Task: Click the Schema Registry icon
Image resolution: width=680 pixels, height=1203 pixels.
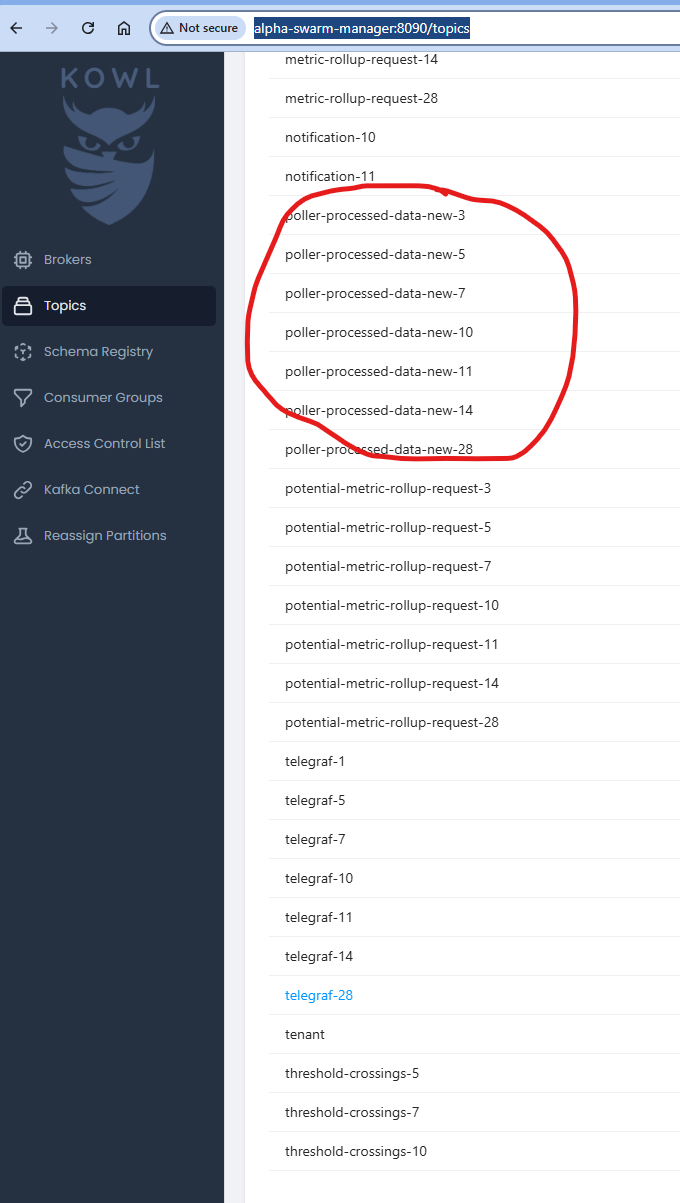Action: (23, 352)
